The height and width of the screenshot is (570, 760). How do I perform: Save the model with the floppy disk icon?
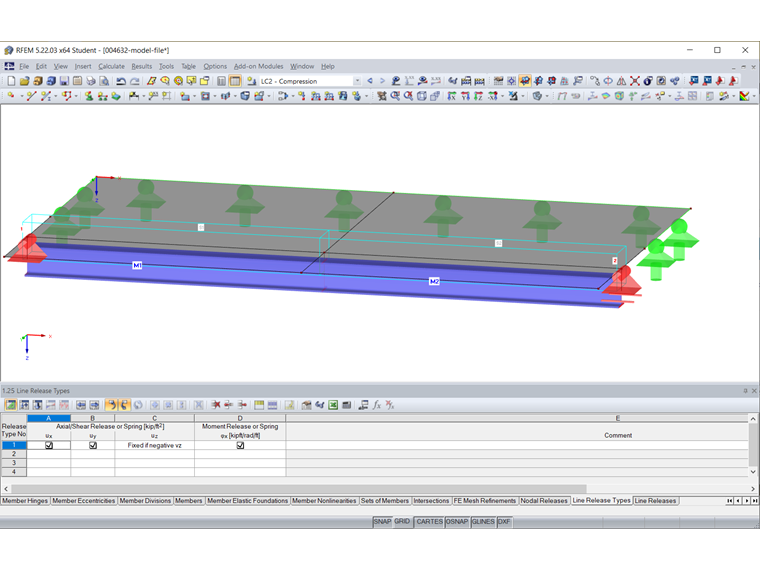(x=64, y=81)
